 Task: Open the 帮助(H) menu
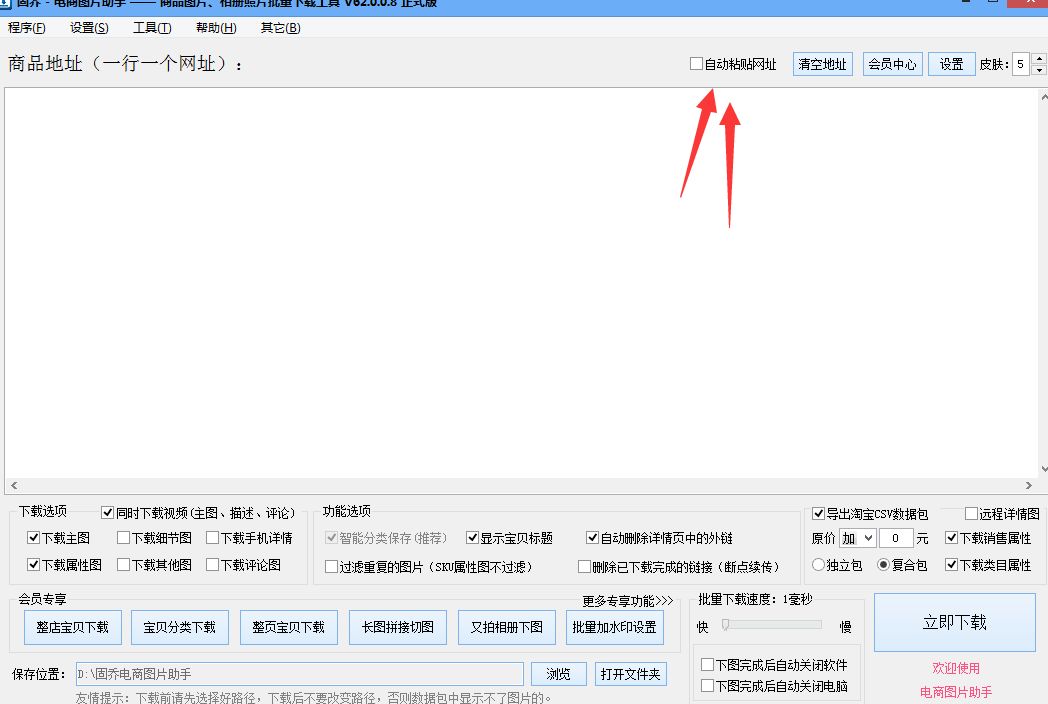(216, 27)
